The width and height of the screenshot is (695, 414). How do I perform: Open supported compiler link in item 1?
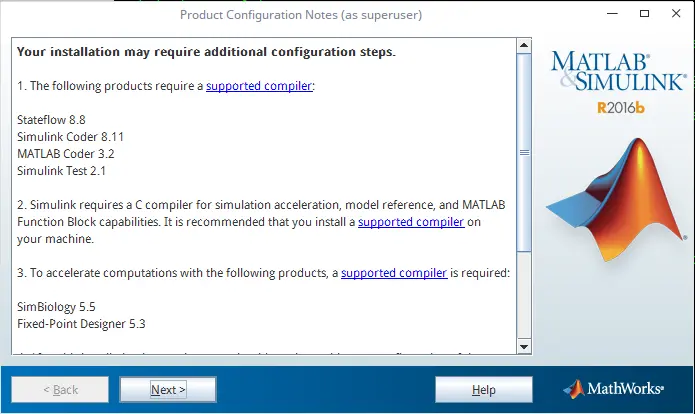pos(259,86)
